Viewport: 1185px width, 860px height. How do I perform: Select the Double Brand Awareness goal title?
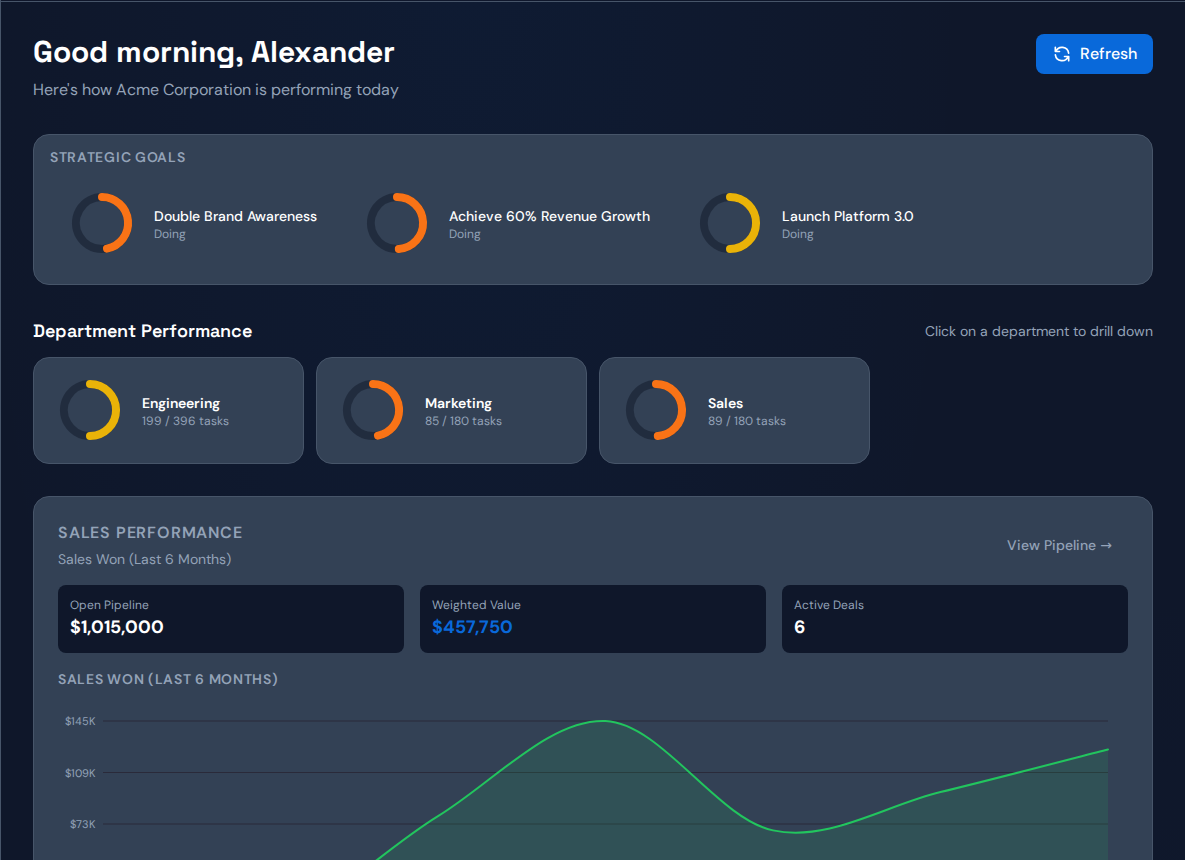[235, 216]
